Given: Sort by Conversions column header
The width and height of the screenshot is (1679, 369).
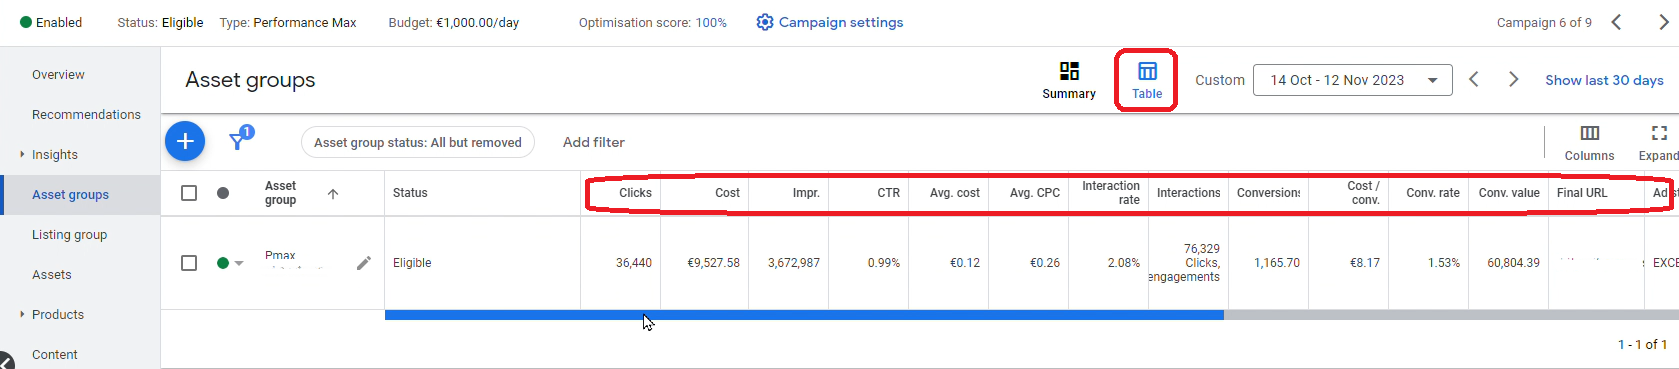Looking at the screenshot, I should tap(1268, 193).
